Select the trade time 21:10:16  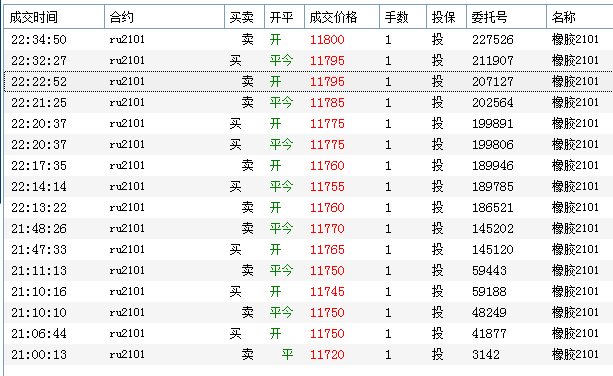(x=39, y=292)
